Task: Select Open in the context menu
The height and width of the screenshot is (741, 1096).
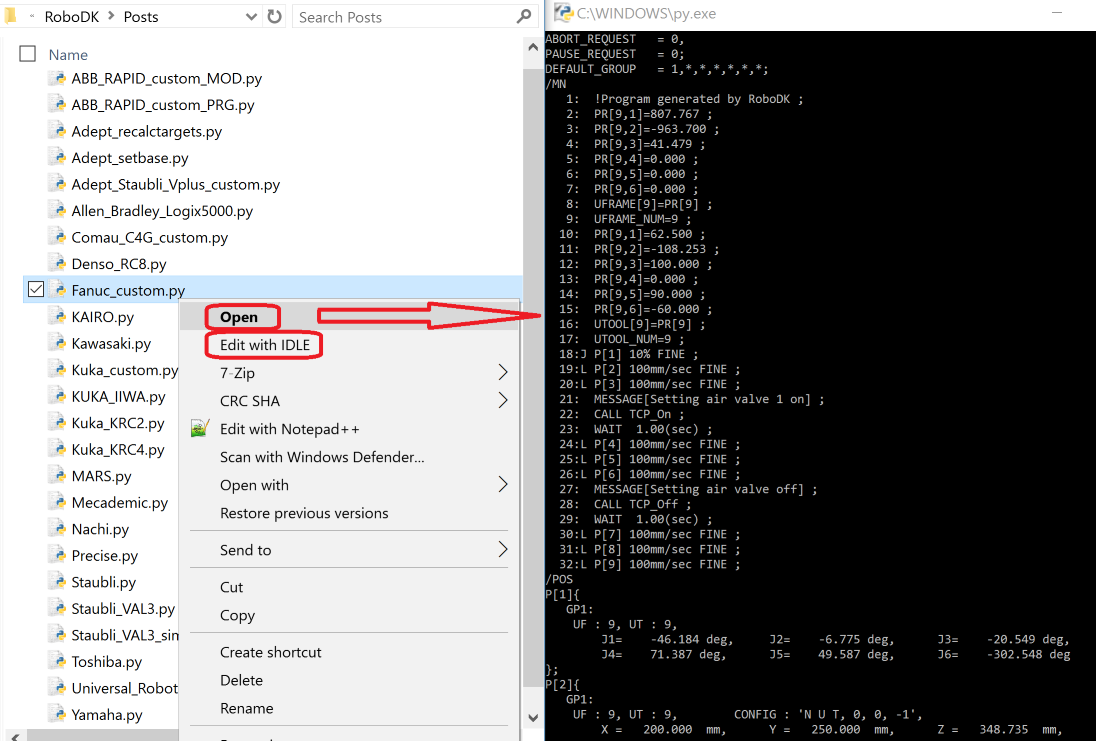Action: pyautogui.click(x=239, y=317)
